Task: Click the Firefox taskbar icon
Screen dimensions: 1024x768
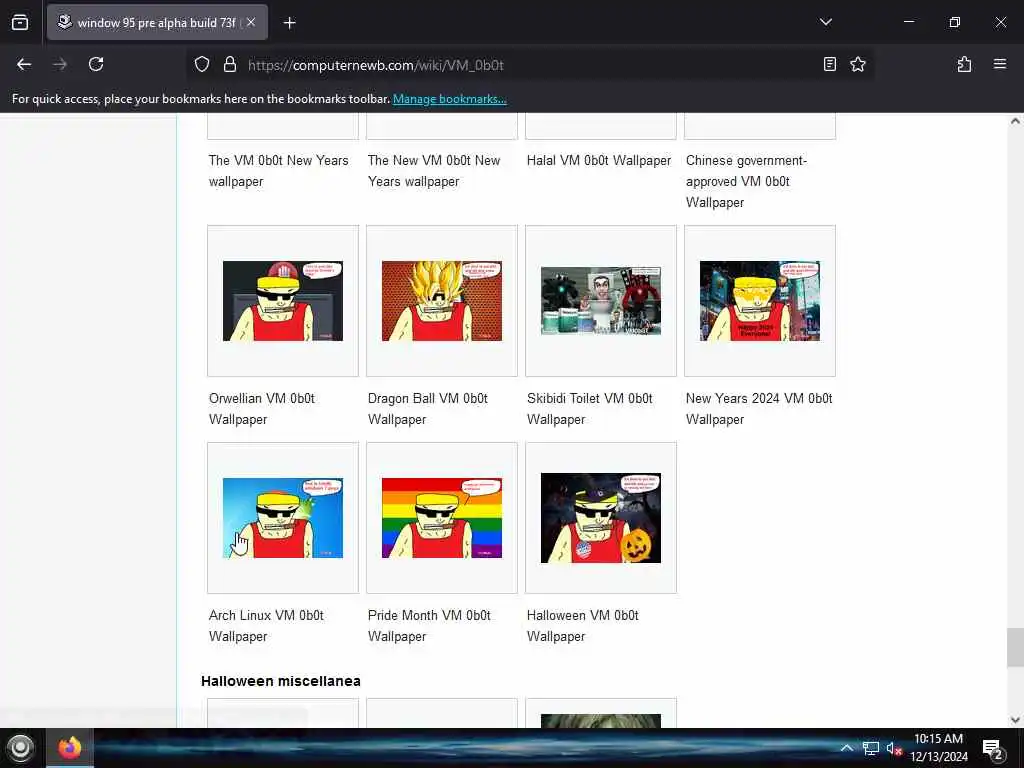Action: pyautogui.click(x=70, y=748)
